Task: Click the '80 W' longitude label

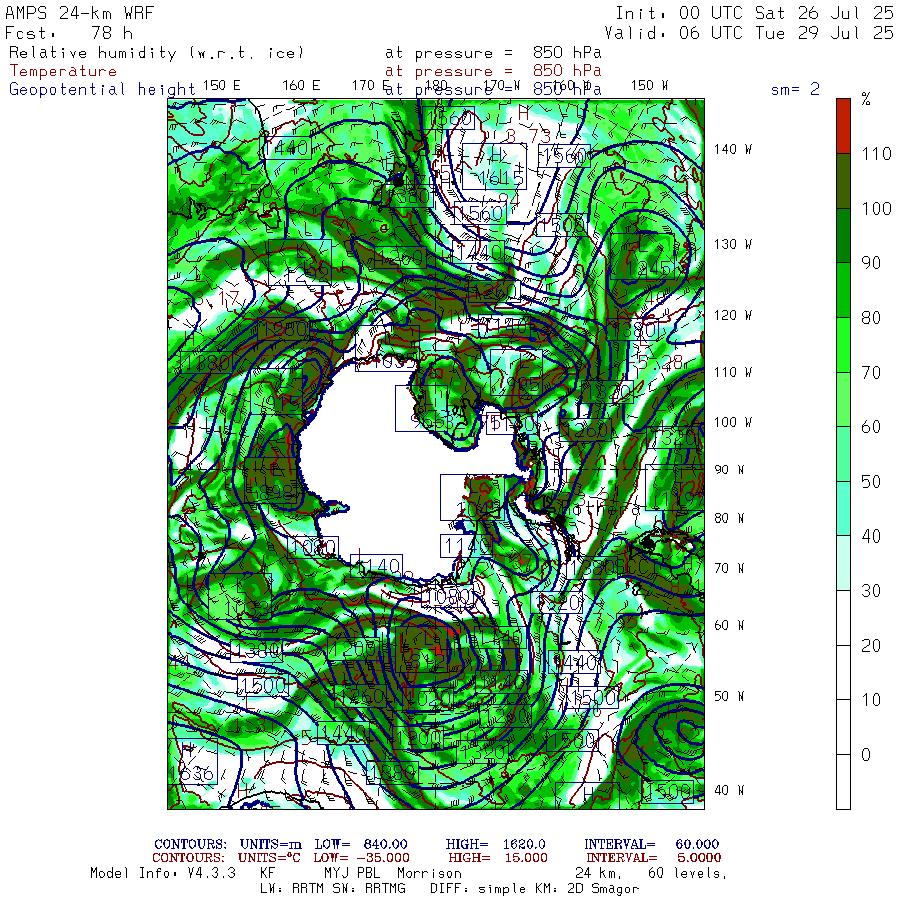Action: [x=729, y=518]
